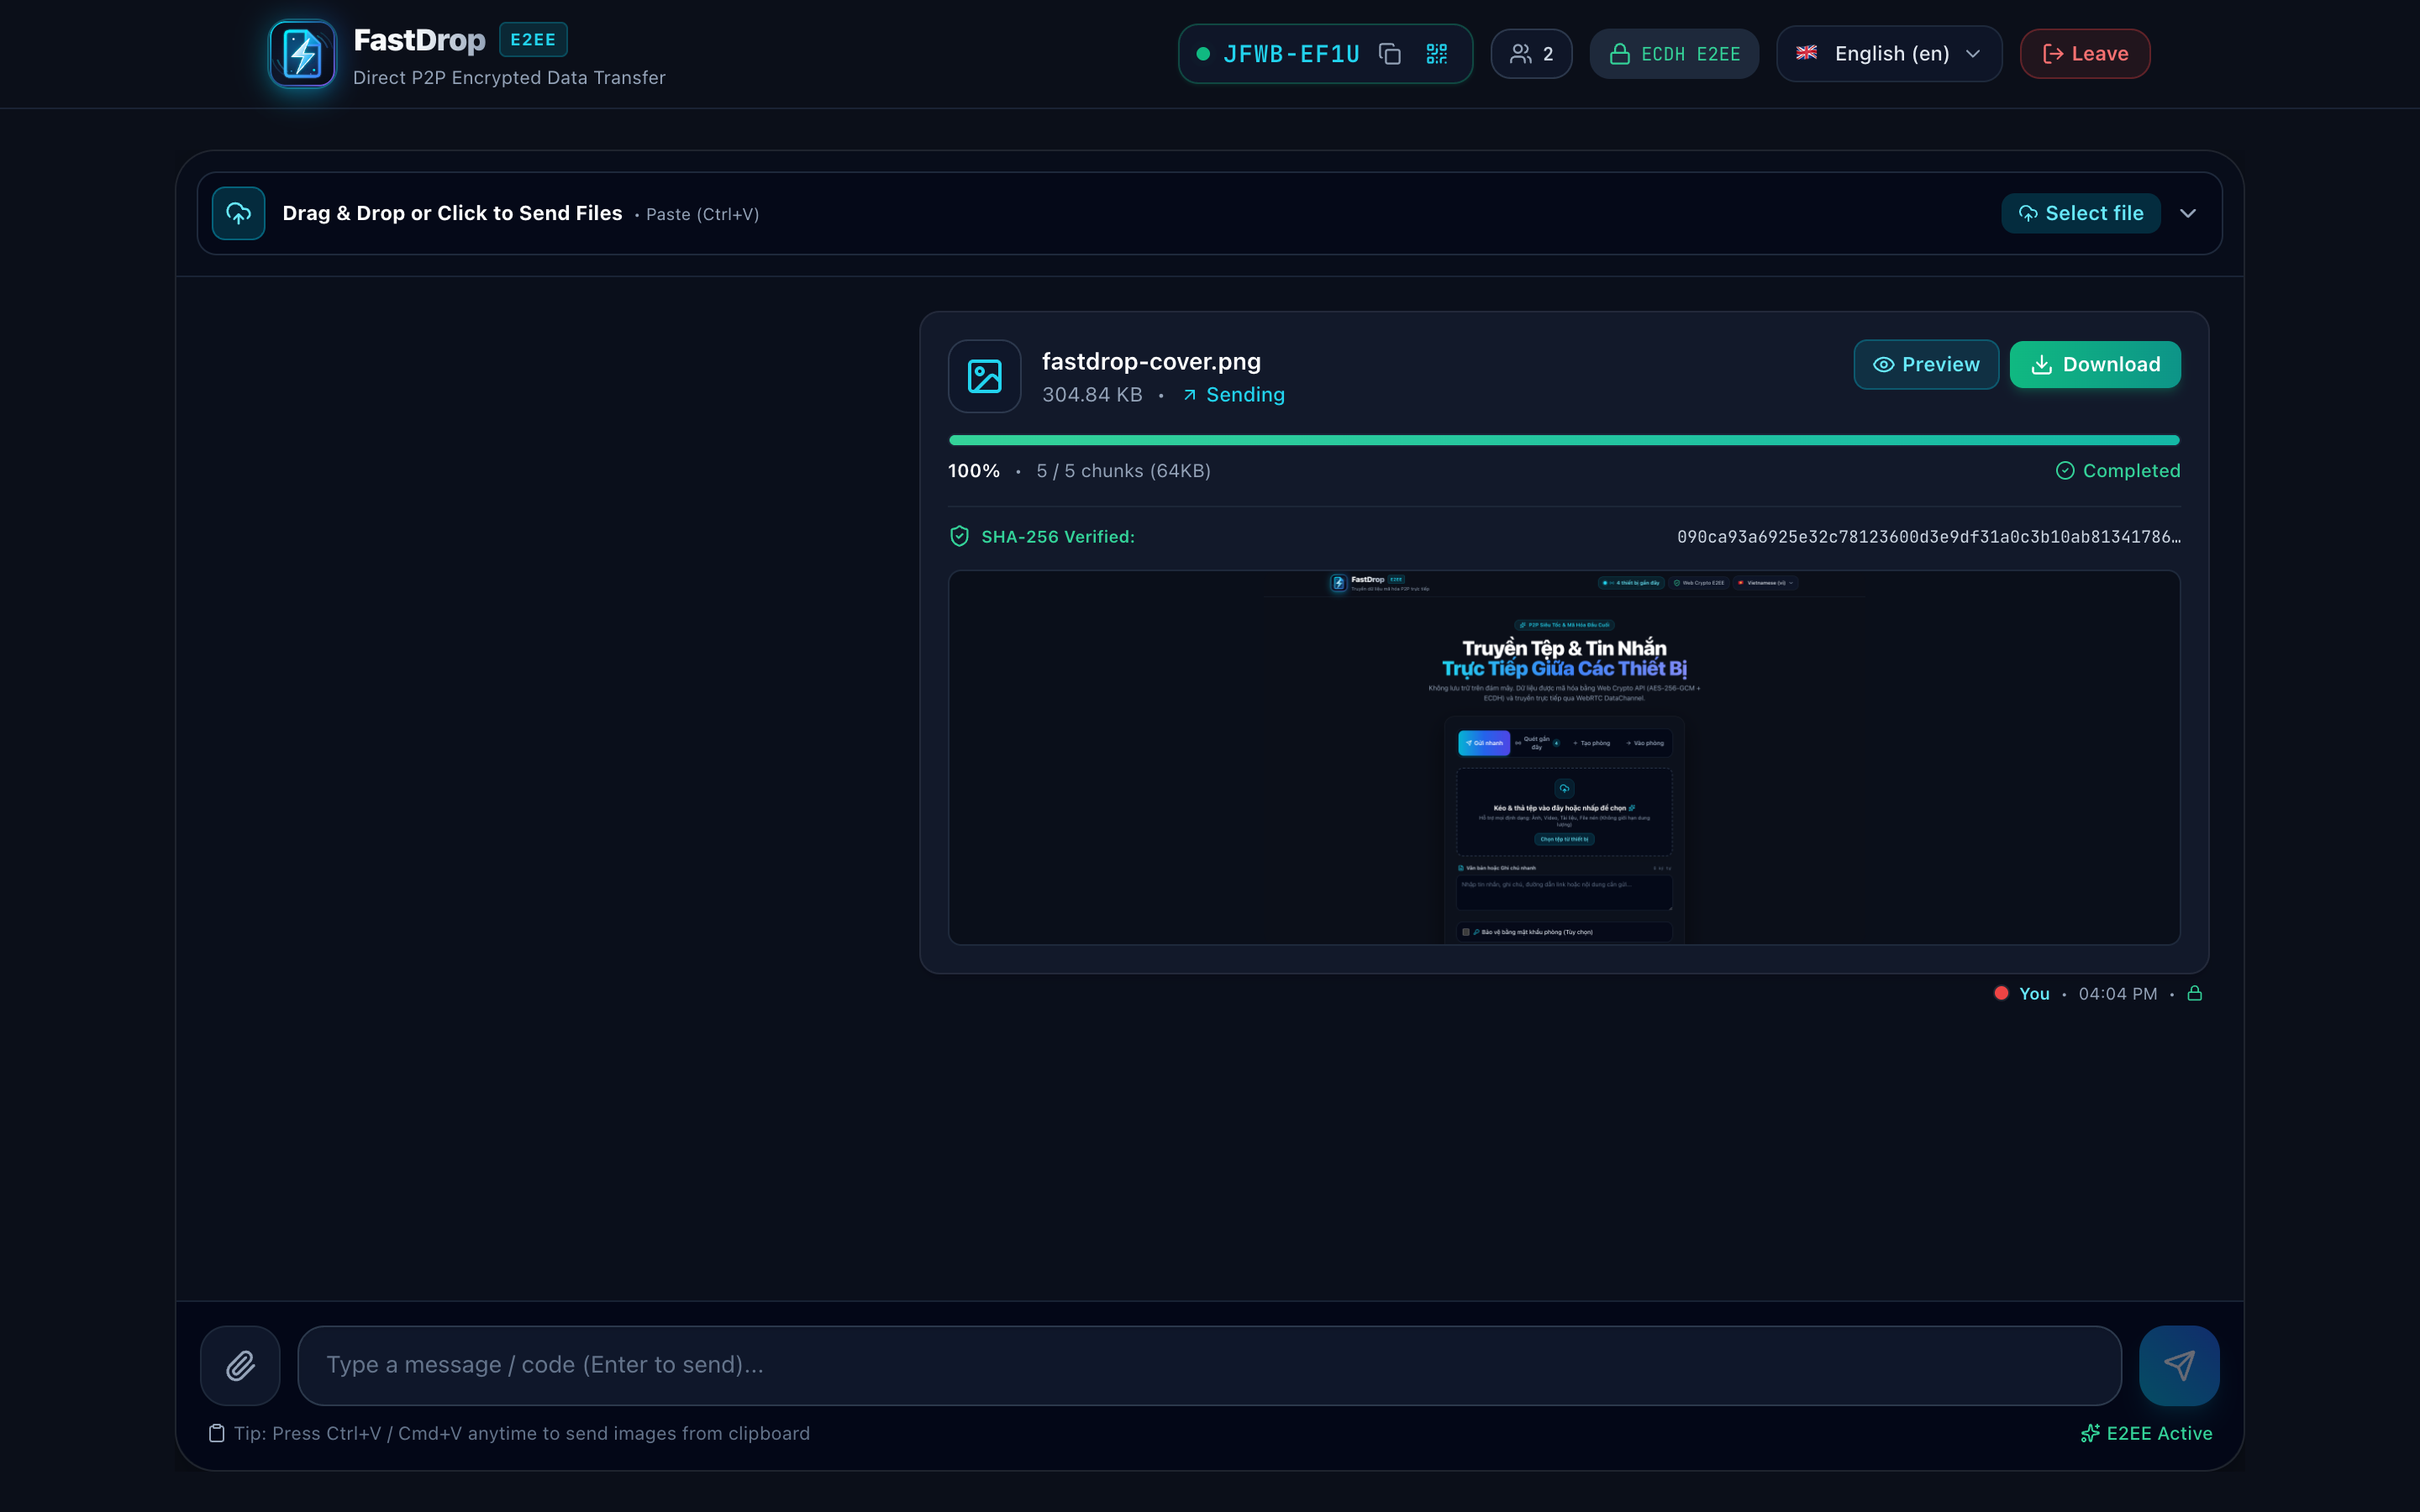Leave the room with the Leave button
The image size is (2420, 1512).
tap(2084, 54)
